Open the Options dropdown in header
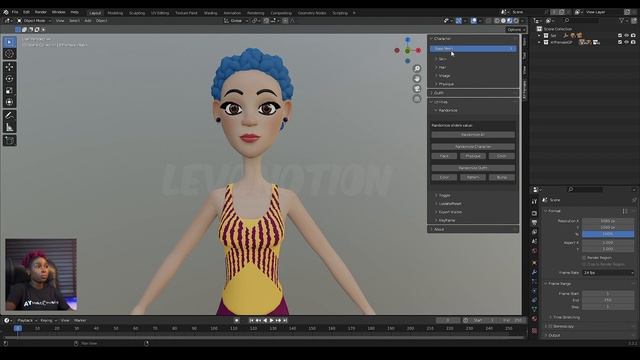Viewport: 640px width, 360px height. pos(516,30)
